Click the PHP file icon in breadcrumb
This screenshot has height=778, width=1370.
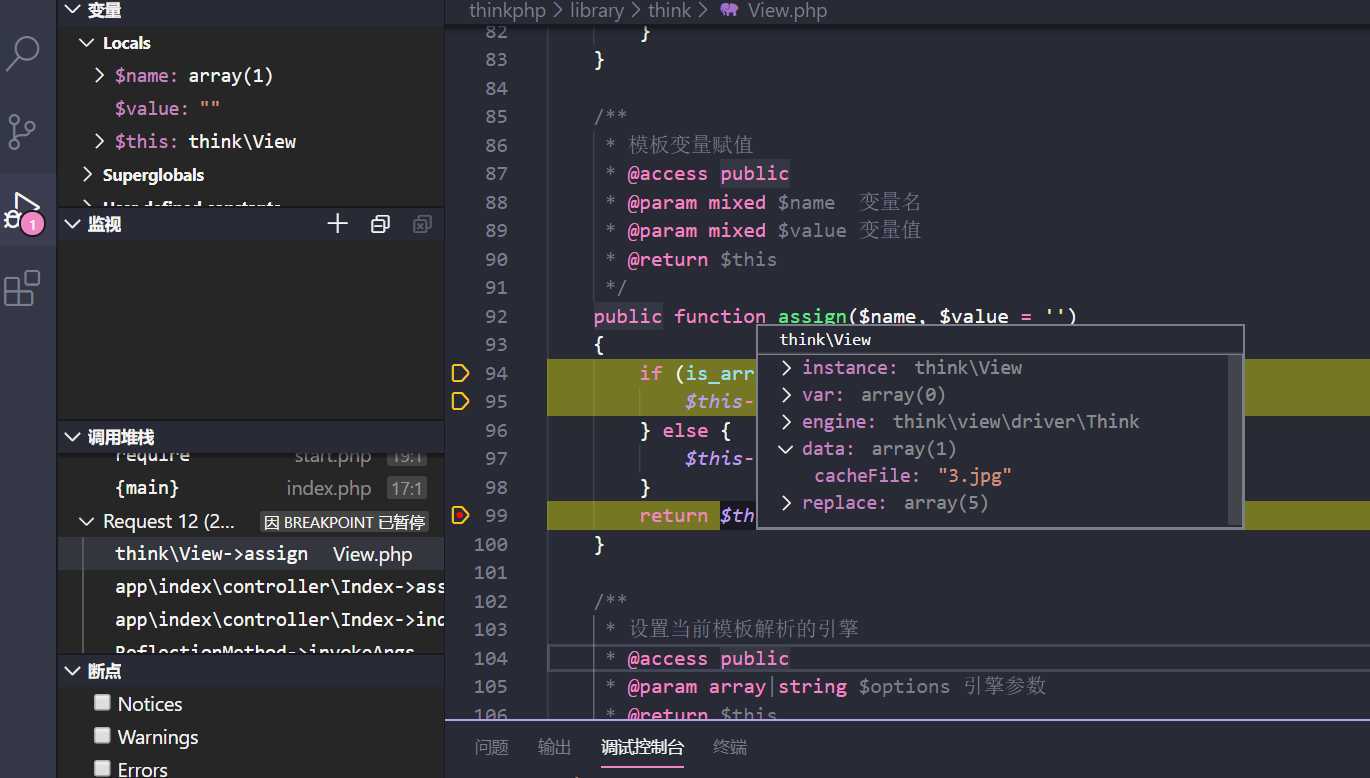click(x=729, y=10)
